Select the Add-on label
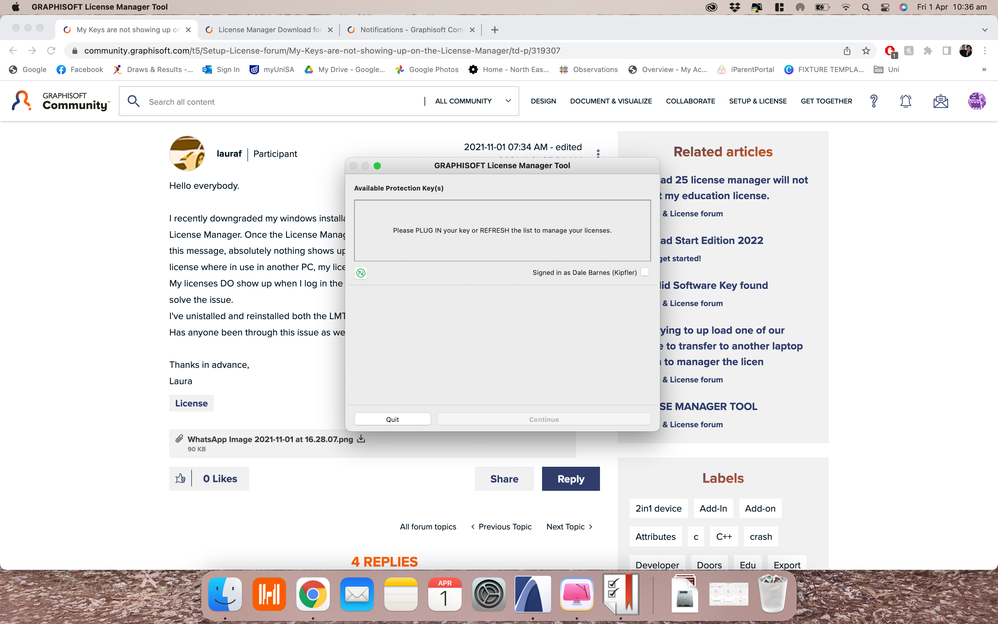This screenshot has width=998, height=624. pyautogui.click(x=760, y=508)
